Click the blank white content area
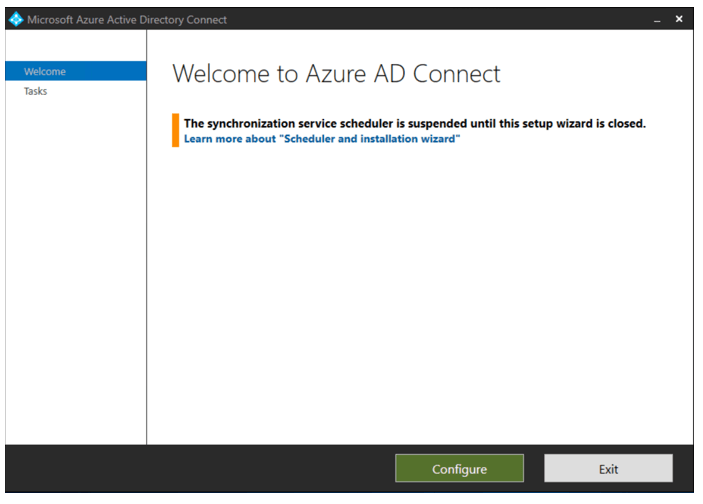 (x=420, y=300)
